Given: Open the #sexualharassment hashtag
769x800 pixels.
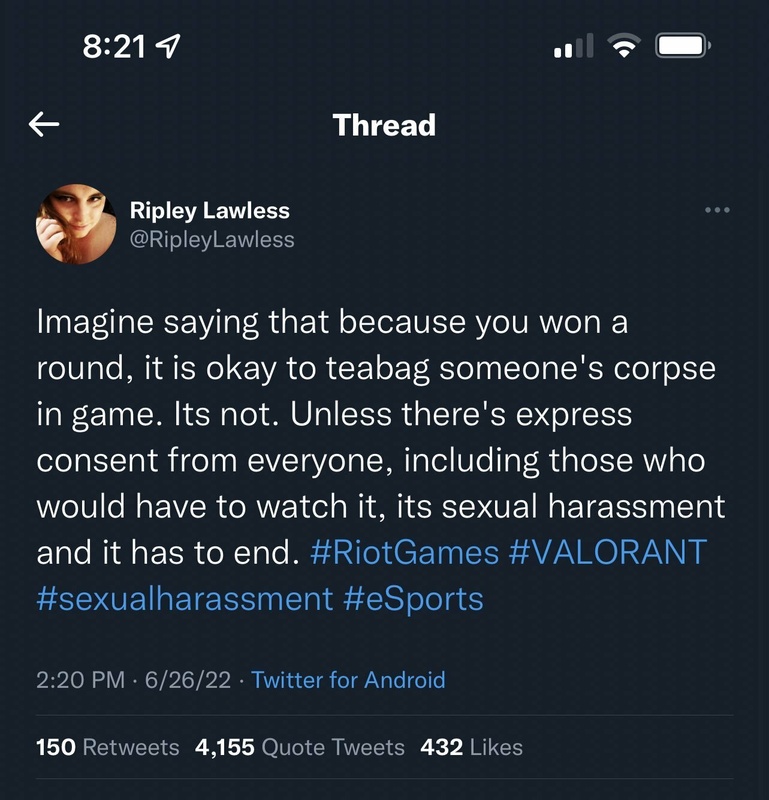Looking at the screenshot, I should pos(185,599).
